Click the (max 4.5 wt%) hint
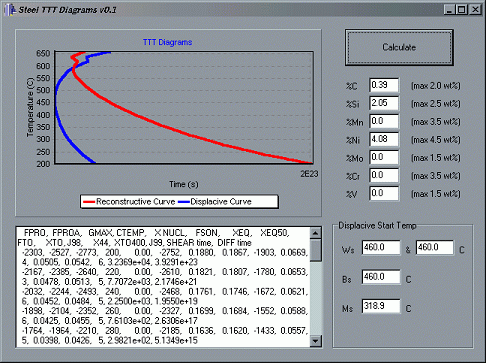The image size is (486, 363). pyautogui.click(x=436, y=140)
